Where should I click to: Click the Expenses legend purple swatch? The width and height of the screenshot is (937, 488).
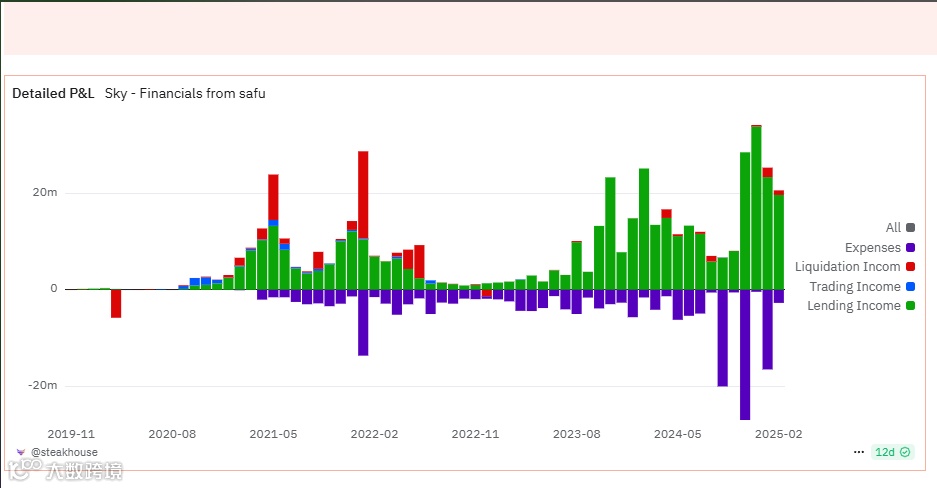coord(910,247)
